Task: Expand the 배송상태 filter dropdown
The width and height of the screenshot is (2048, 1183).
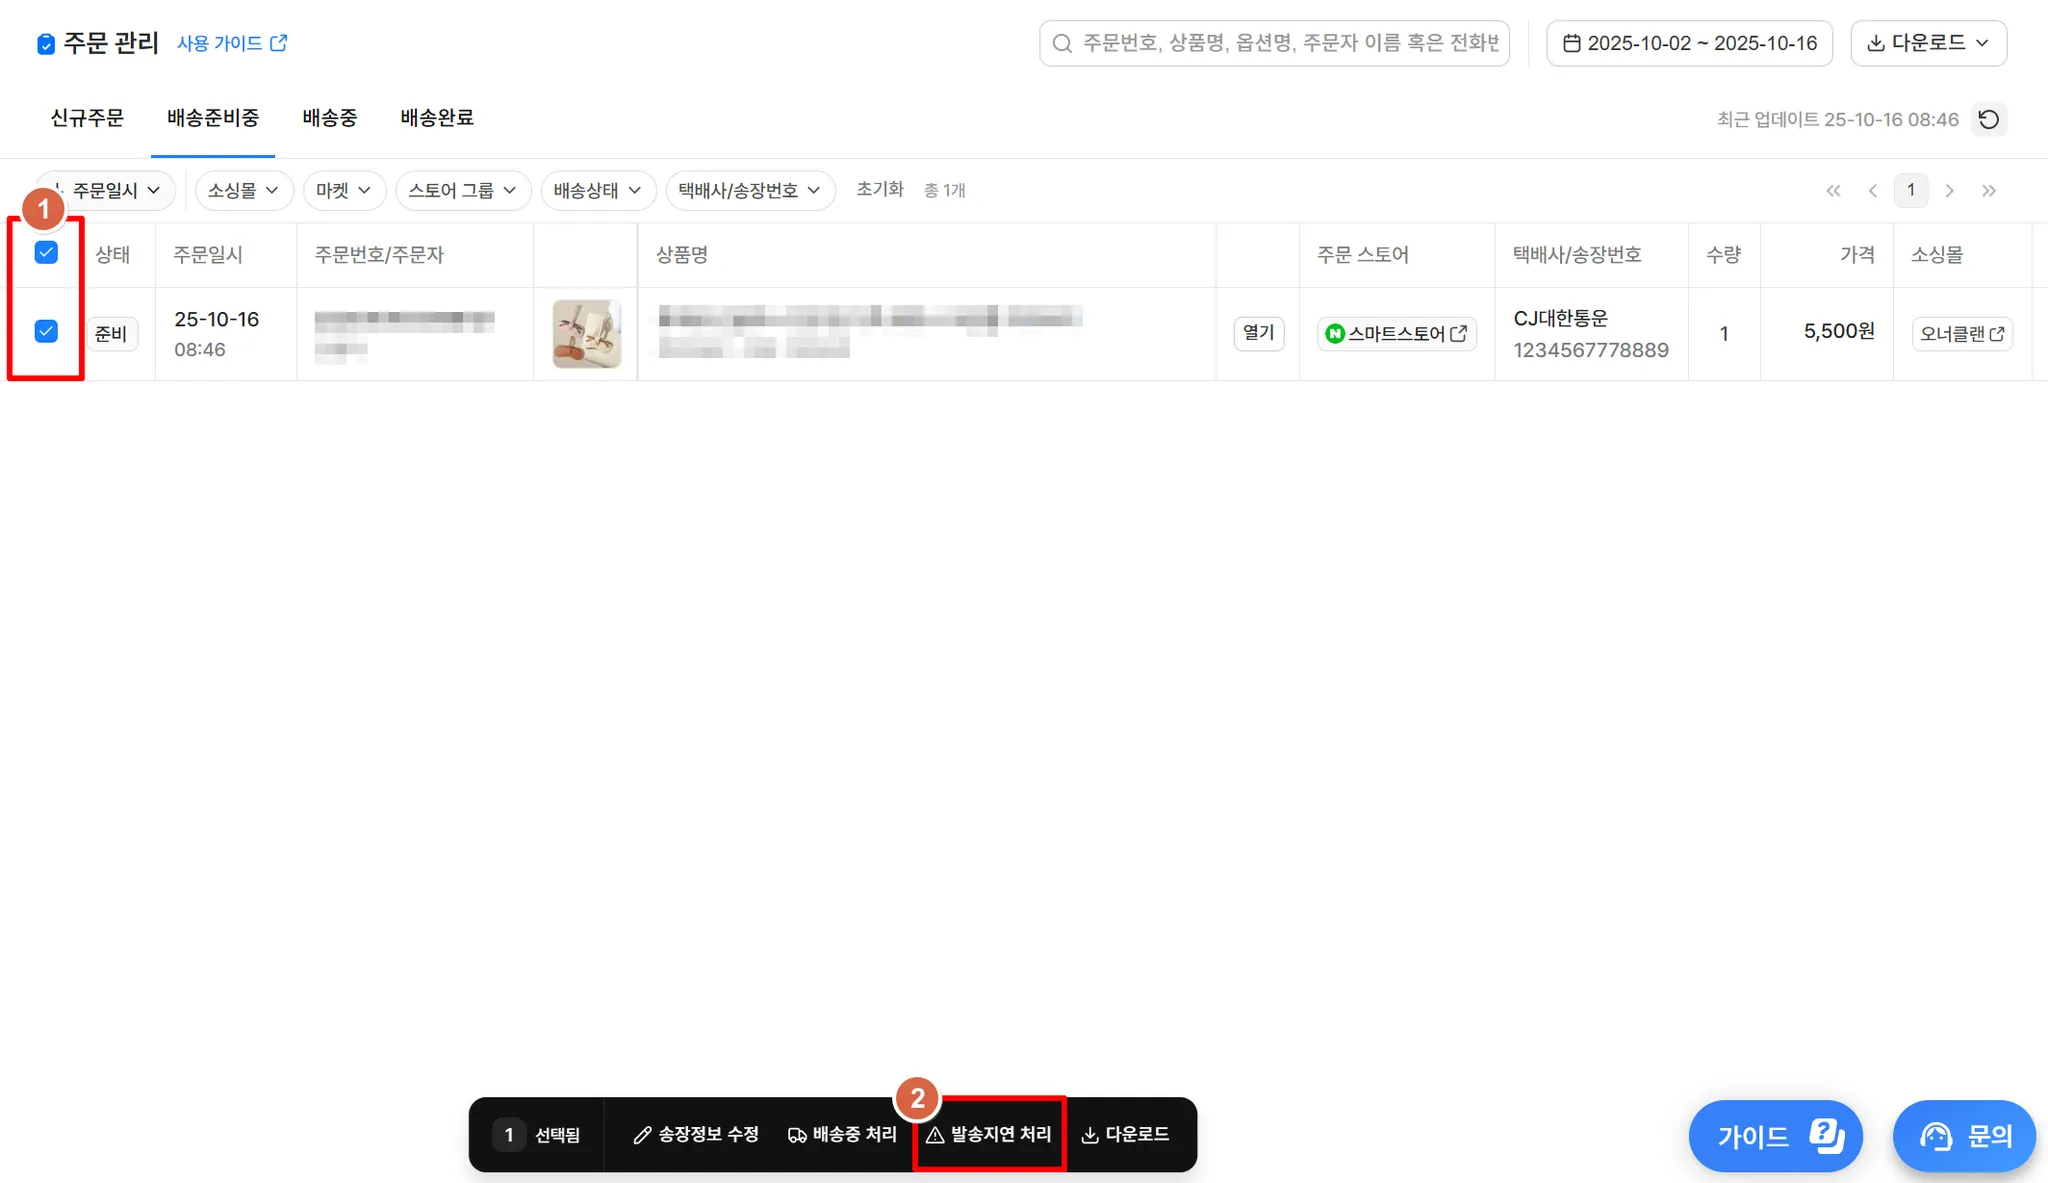Action: [x=597, y=190]
